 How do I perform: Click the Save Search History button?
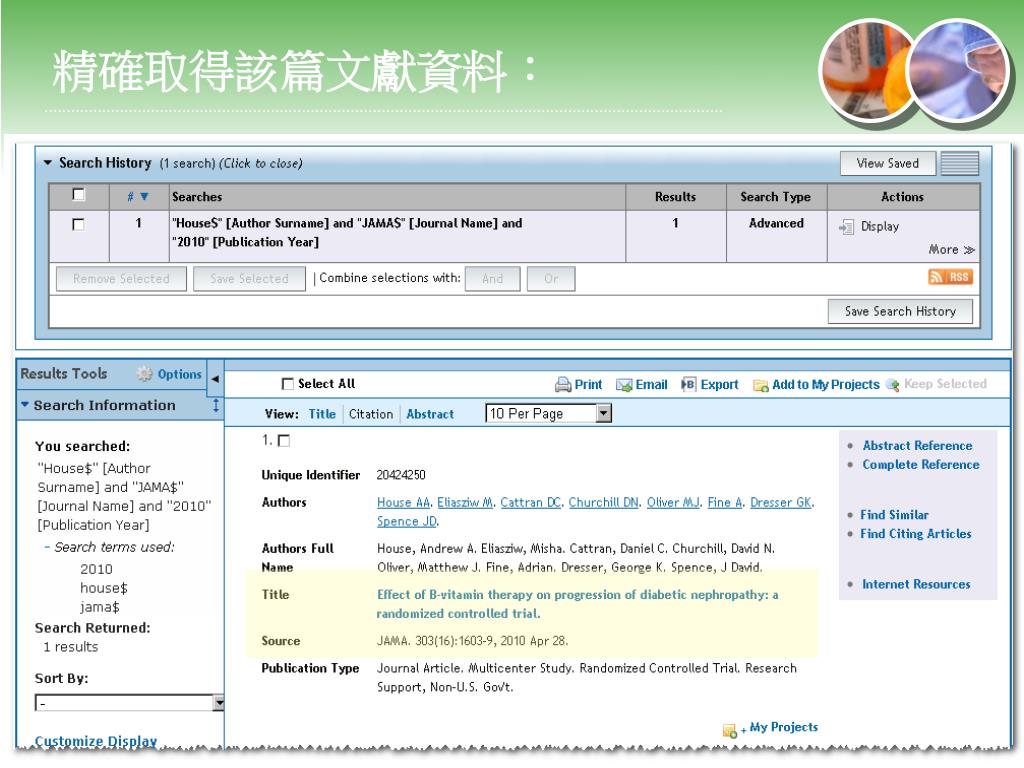click(900, 312)
